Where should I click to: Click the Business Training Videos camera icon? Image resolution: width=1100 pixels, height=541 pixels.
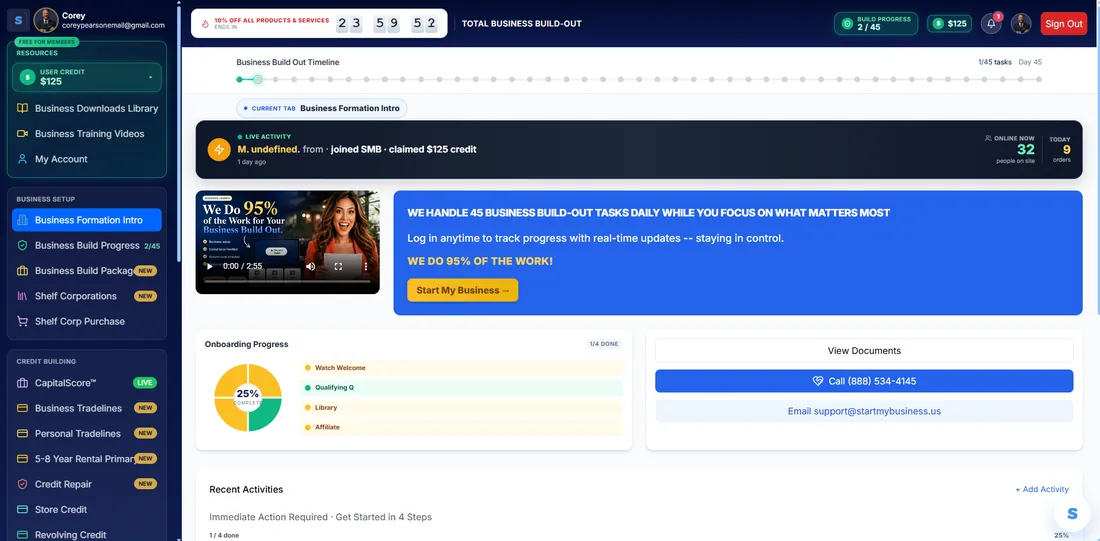(22, 134)
